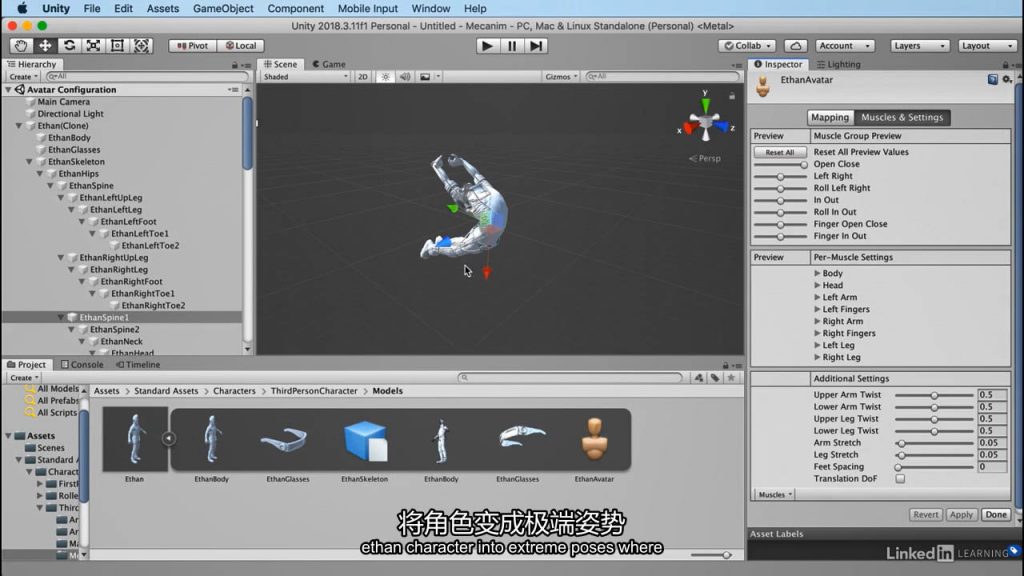The width and height of the screenshot is (1024, 576).
Task: Click the Done button
Action: (996, 515)
